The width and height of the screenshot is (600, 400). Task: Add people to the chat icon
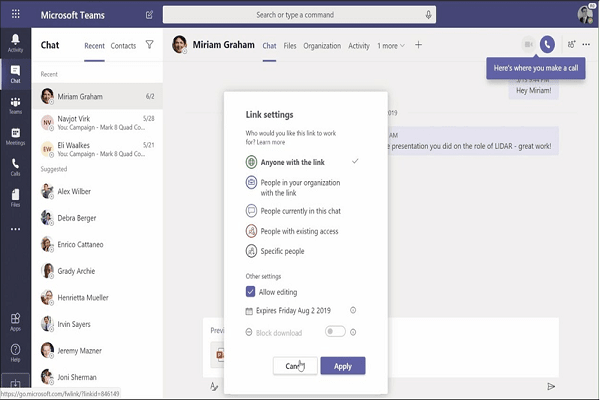pos(571,45)
